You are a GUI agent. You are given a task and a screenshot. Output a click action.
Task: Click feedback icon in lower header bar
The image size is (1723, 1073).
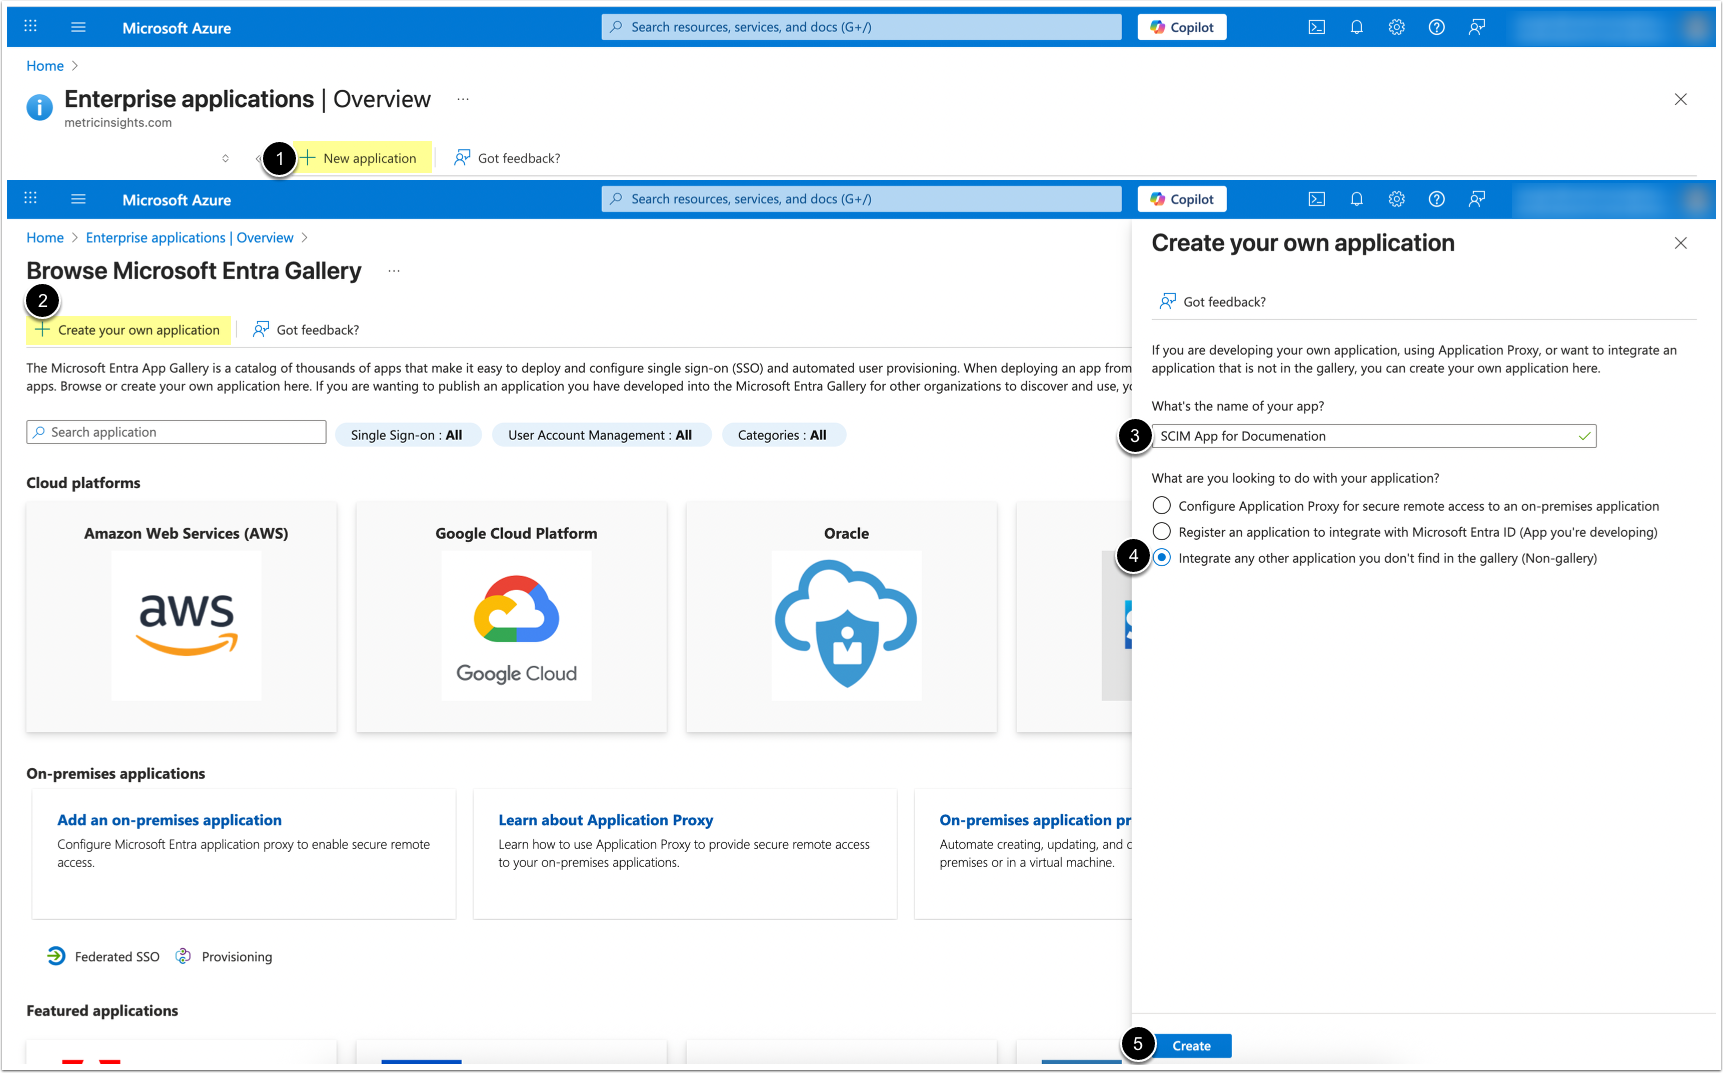coord(1477,199)
